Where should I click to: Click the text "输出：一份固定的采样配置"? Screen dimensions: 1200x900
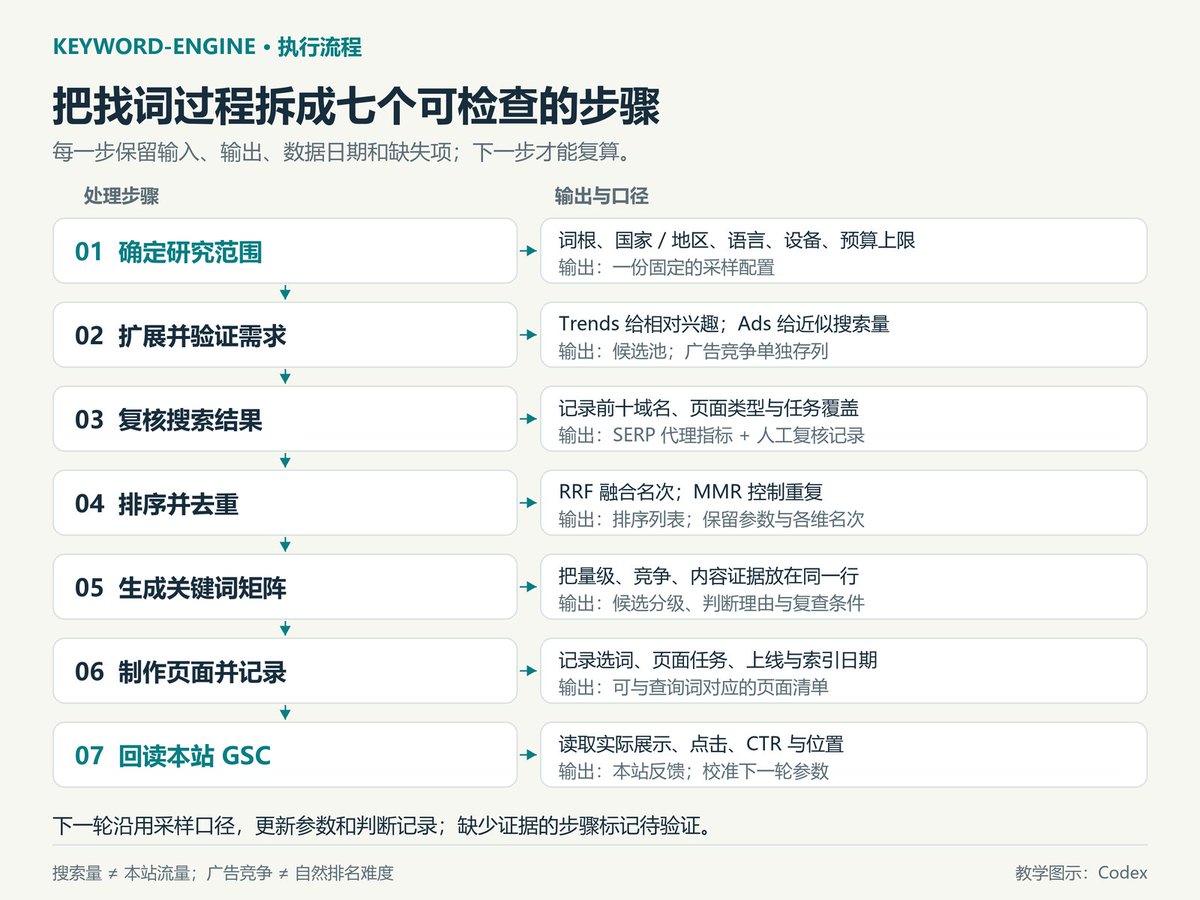(x=666, y=267)
